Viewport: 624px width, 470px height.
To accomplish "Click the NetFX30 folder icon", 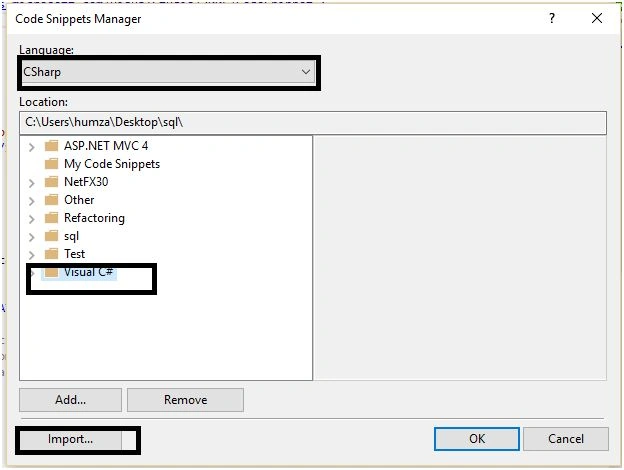I will tap(51, 182).
